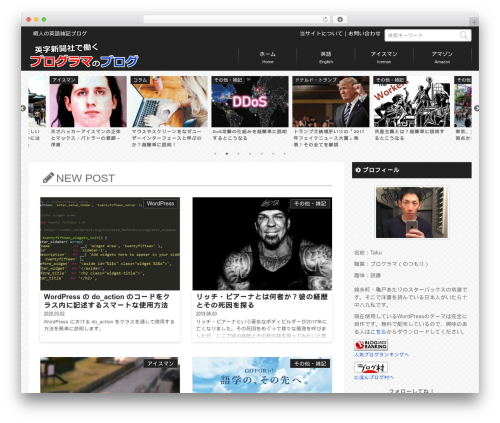Click the その他・雑記 tag on the DDoS card

(x=228, y=80)
